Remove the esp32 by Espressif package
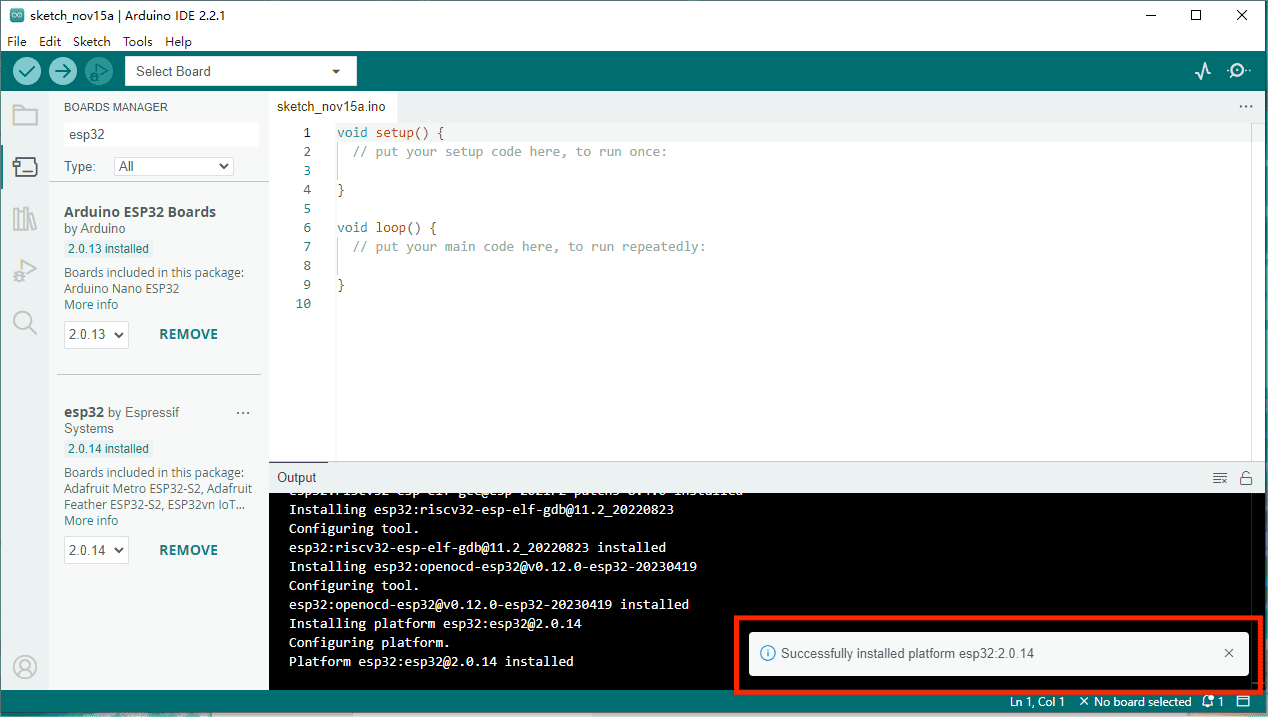Image resolution: width=1268 pixels, height=717 pixels. click(x=188, y=549)
